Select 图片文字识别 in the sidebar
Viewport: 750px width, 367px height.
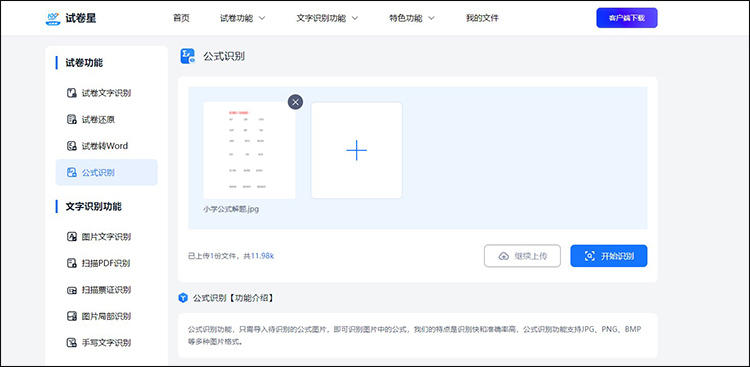click(x=106, y=237)
